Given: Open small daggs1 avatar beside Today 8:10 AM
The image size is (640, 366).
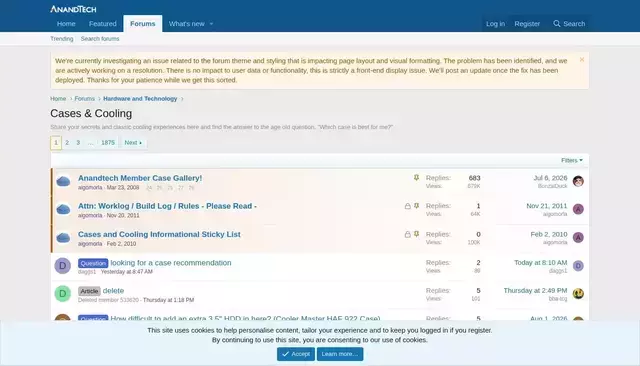Looking at the screenshot, I should click(x=578, y=266).
